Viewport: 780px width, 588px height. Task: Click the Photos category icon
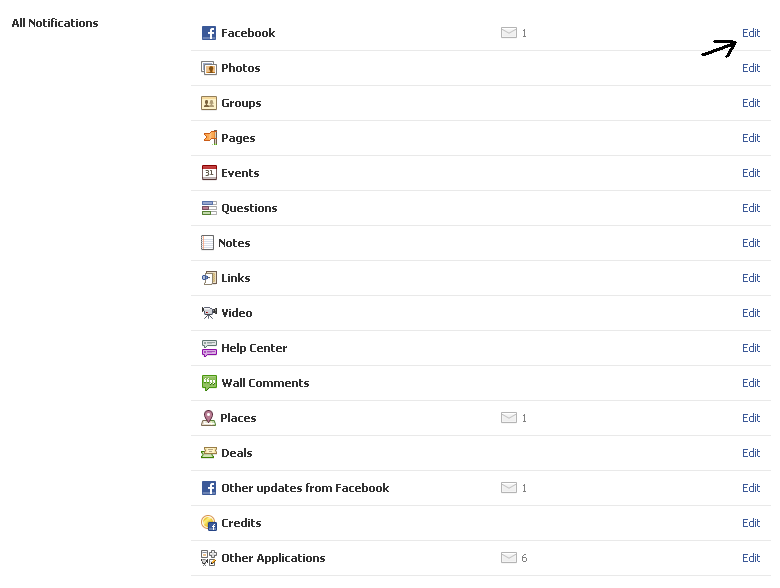208,68
